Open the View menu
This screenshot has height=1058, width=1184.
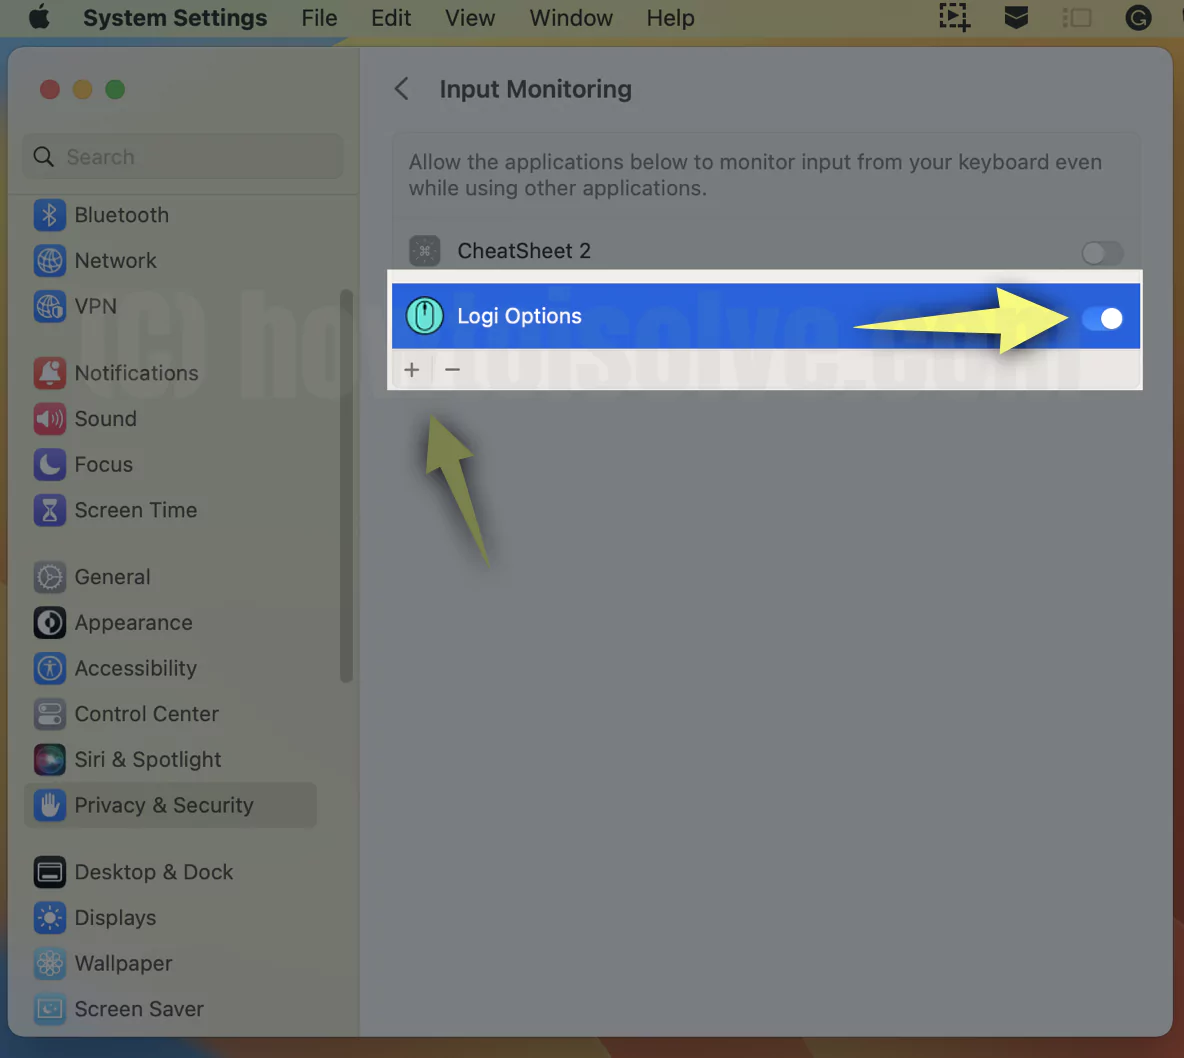coord(470,17)
